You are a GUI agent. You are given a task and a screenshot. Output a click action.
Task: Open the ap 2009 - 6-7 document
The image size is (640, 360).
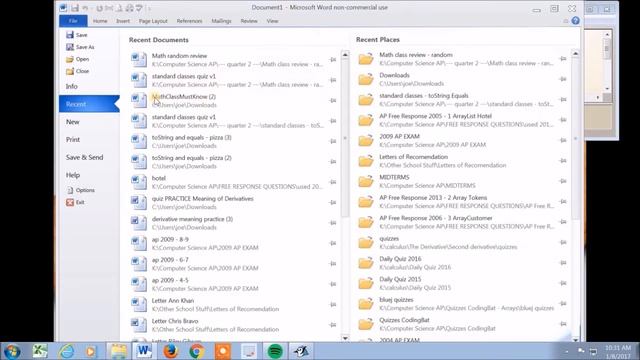pyautogui.click(x=233, y=264)
